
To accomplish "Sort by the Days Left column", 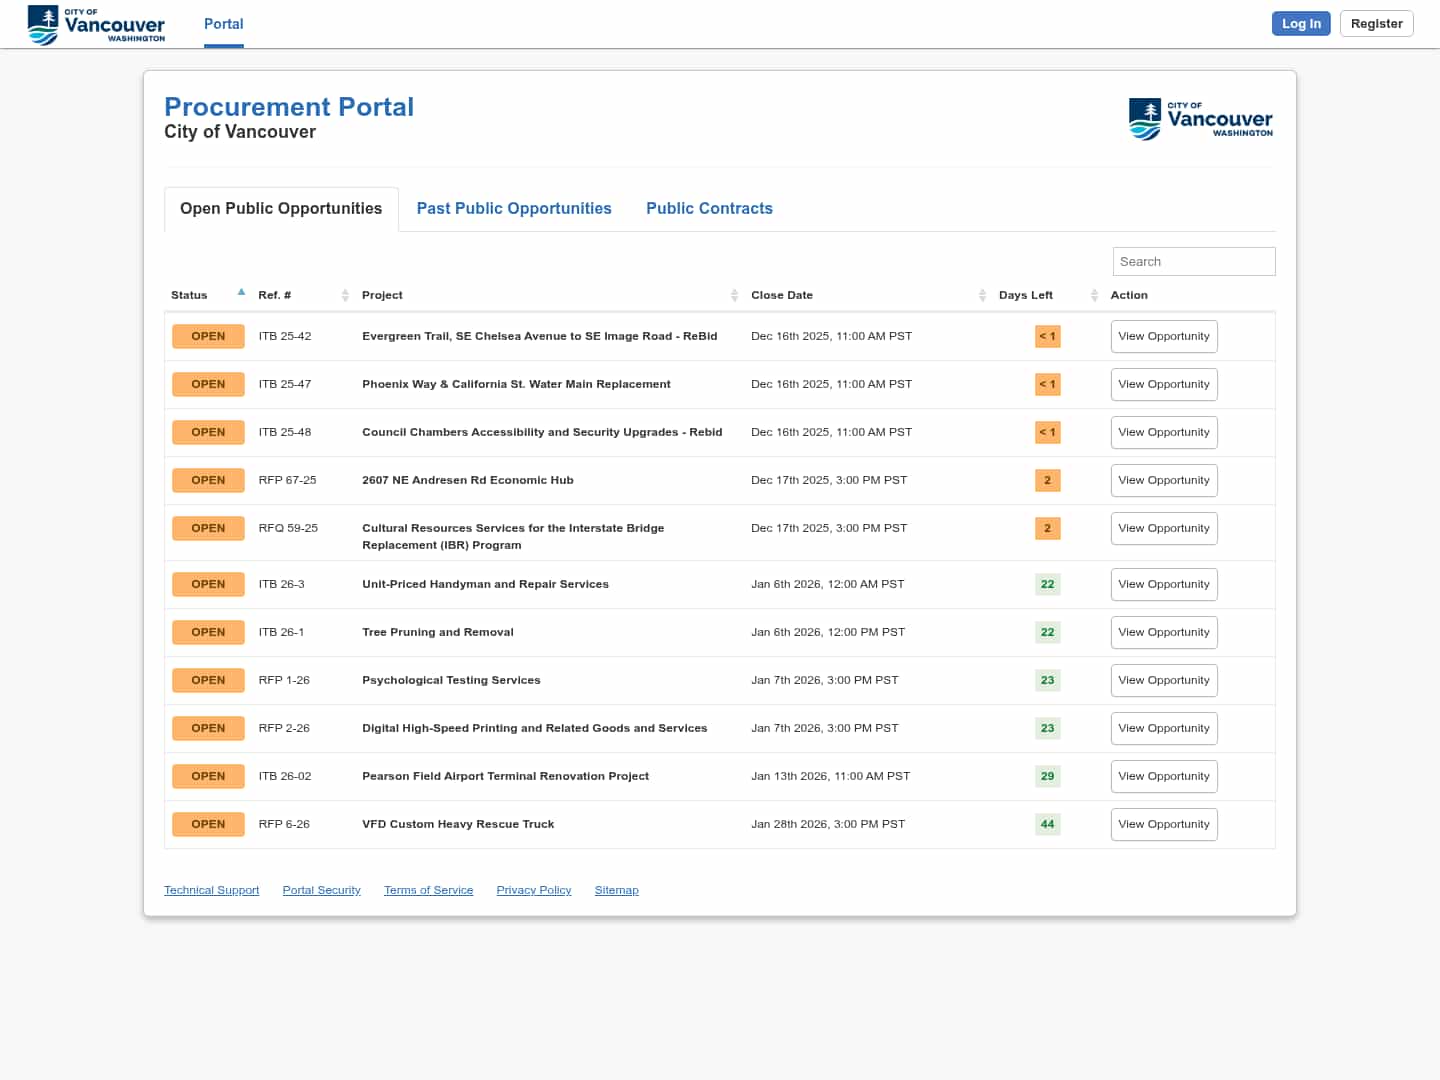I will (x=1094, y=295).
